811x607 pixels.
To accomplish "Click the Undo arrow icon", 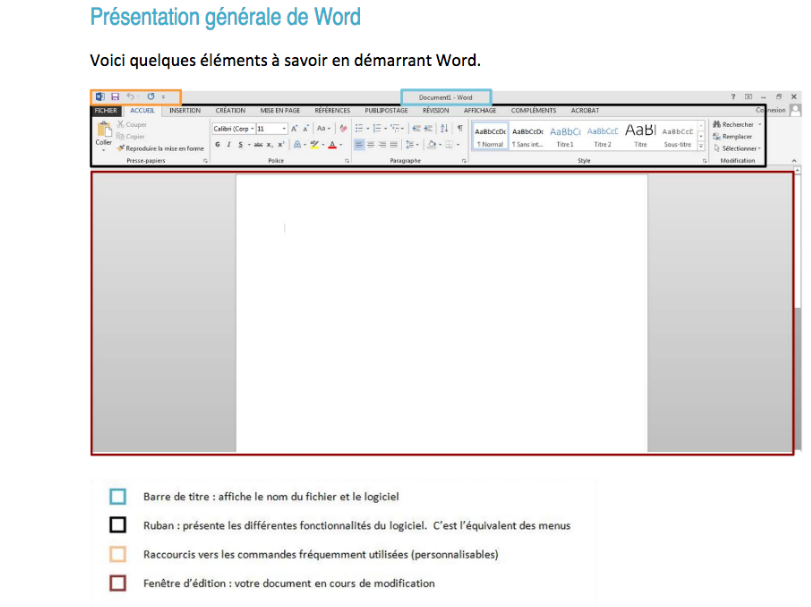I will click(x=130, y=97).
